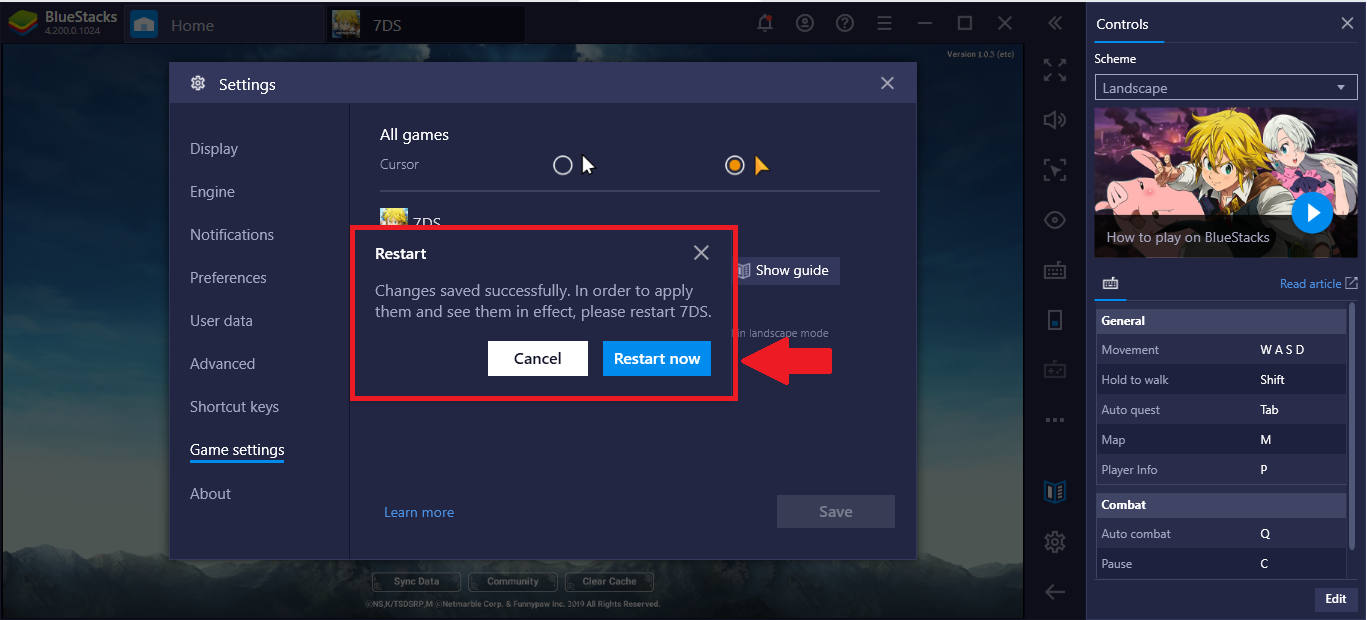
Task: Toggle the eye overlay icon
Action: [1055, 220]
